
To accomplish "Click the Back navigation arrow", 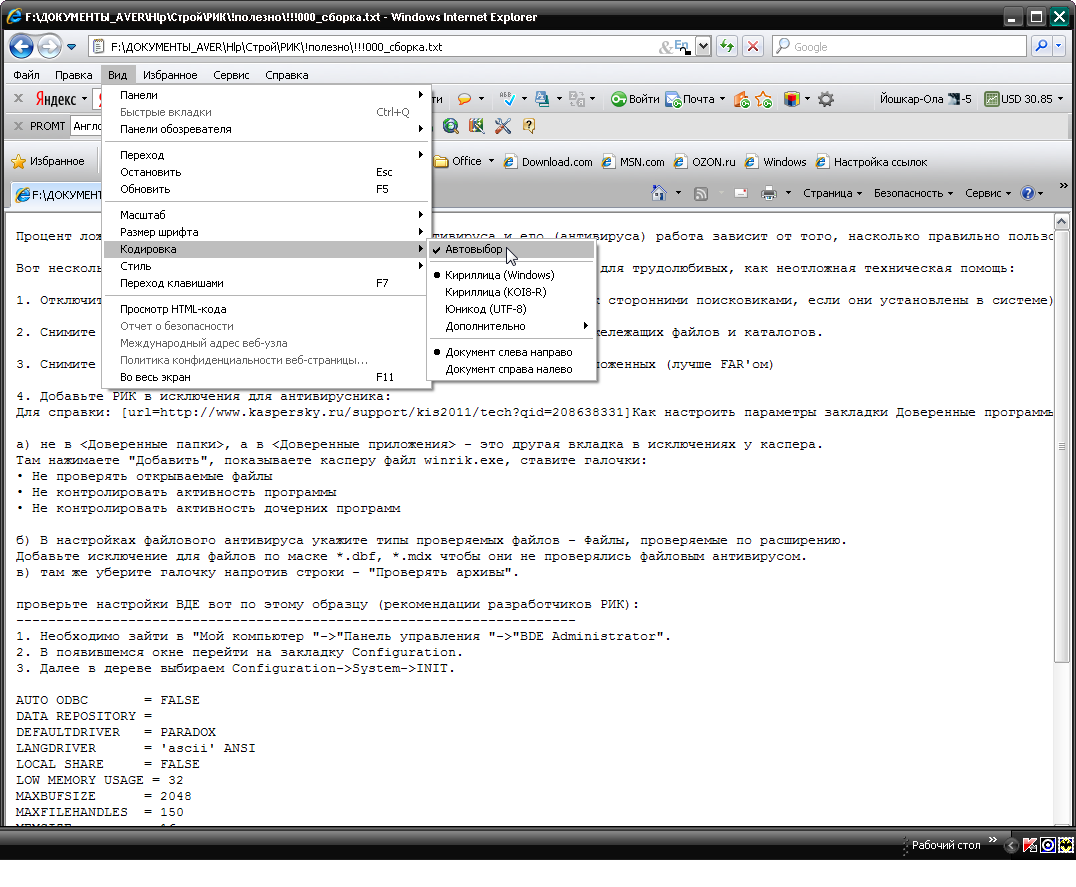I will 22,46.
